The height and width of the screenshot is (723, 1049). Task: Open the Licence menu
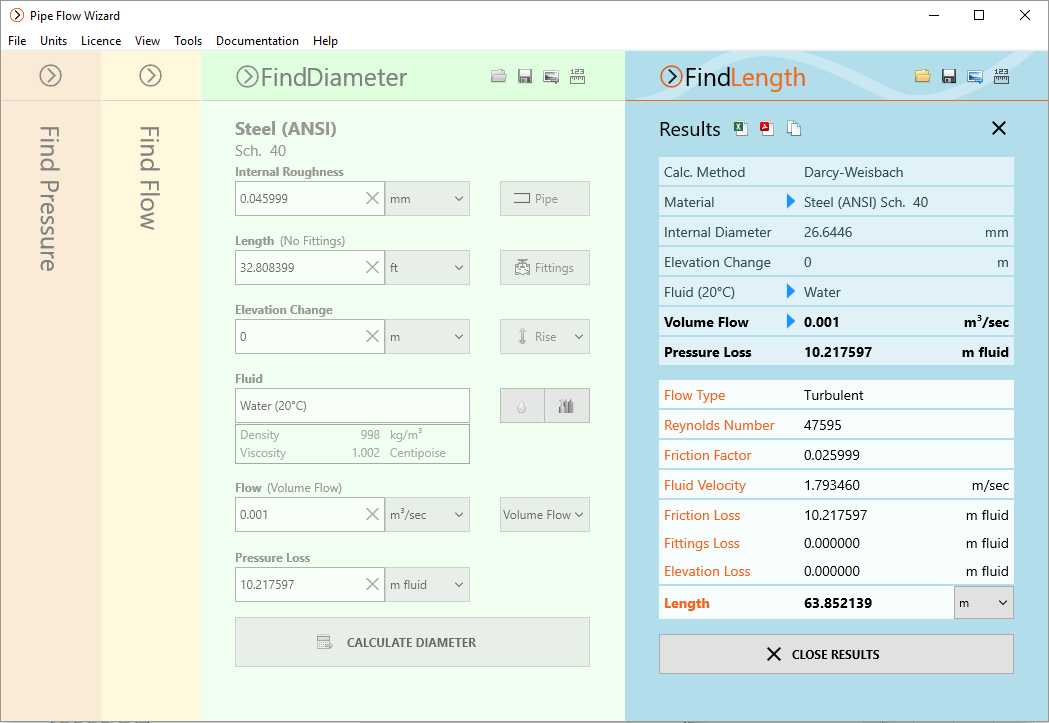[x=101, y=41]
